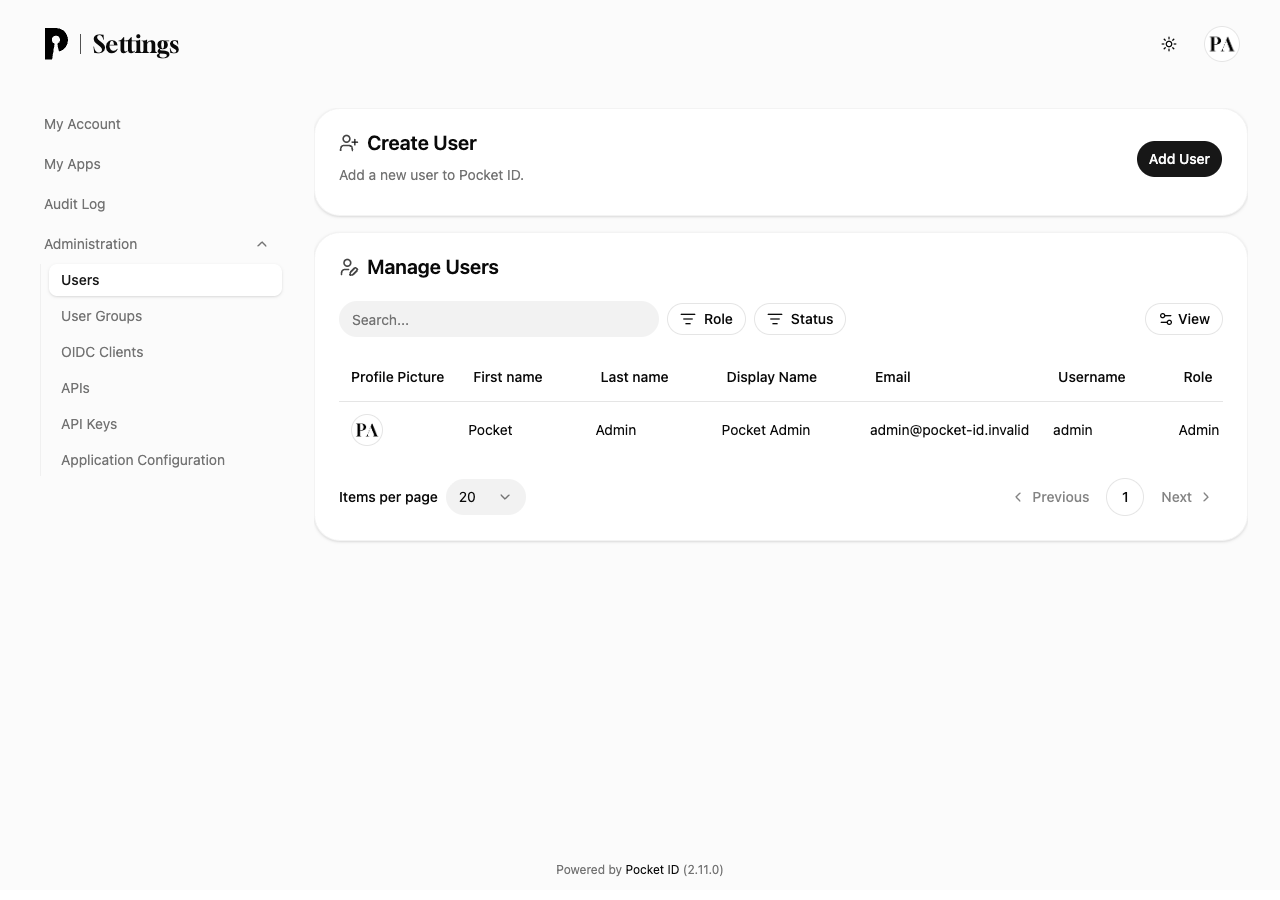1280x900 pixels.
Task: Click the Pocket ID logo
Action: [x=56, y=44]
